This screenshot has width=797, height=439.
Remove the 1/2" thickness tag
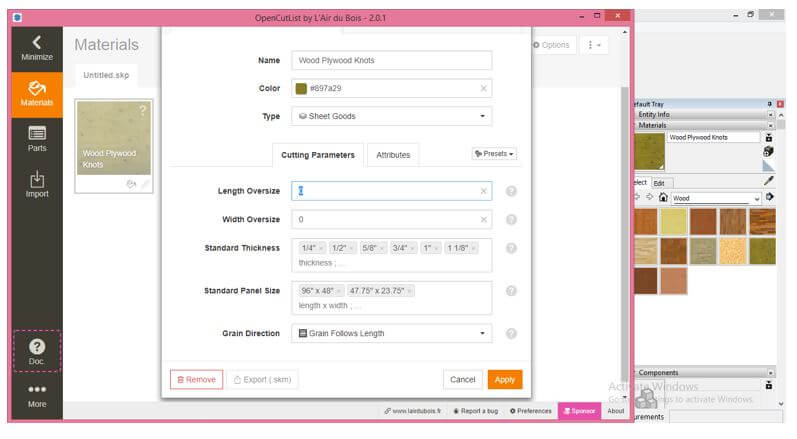351,248
